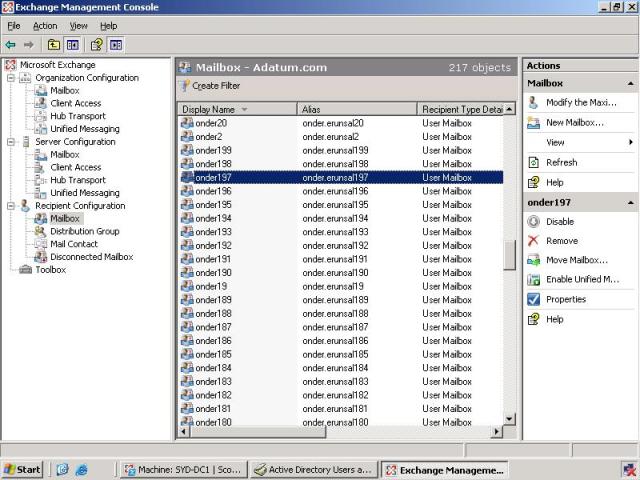Open the Action menu
Viewport: 640px width, 480px height.
(45, 26)
